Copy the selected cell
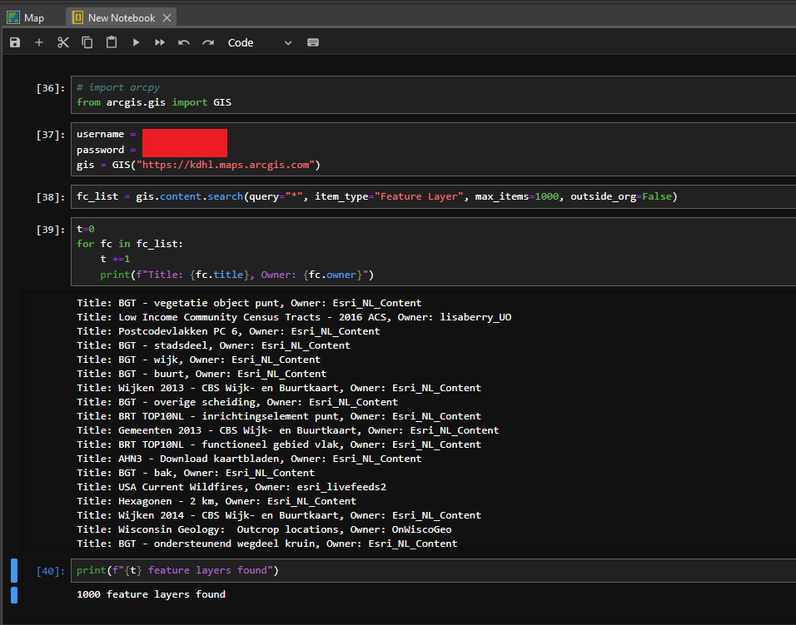 point(87,43)
